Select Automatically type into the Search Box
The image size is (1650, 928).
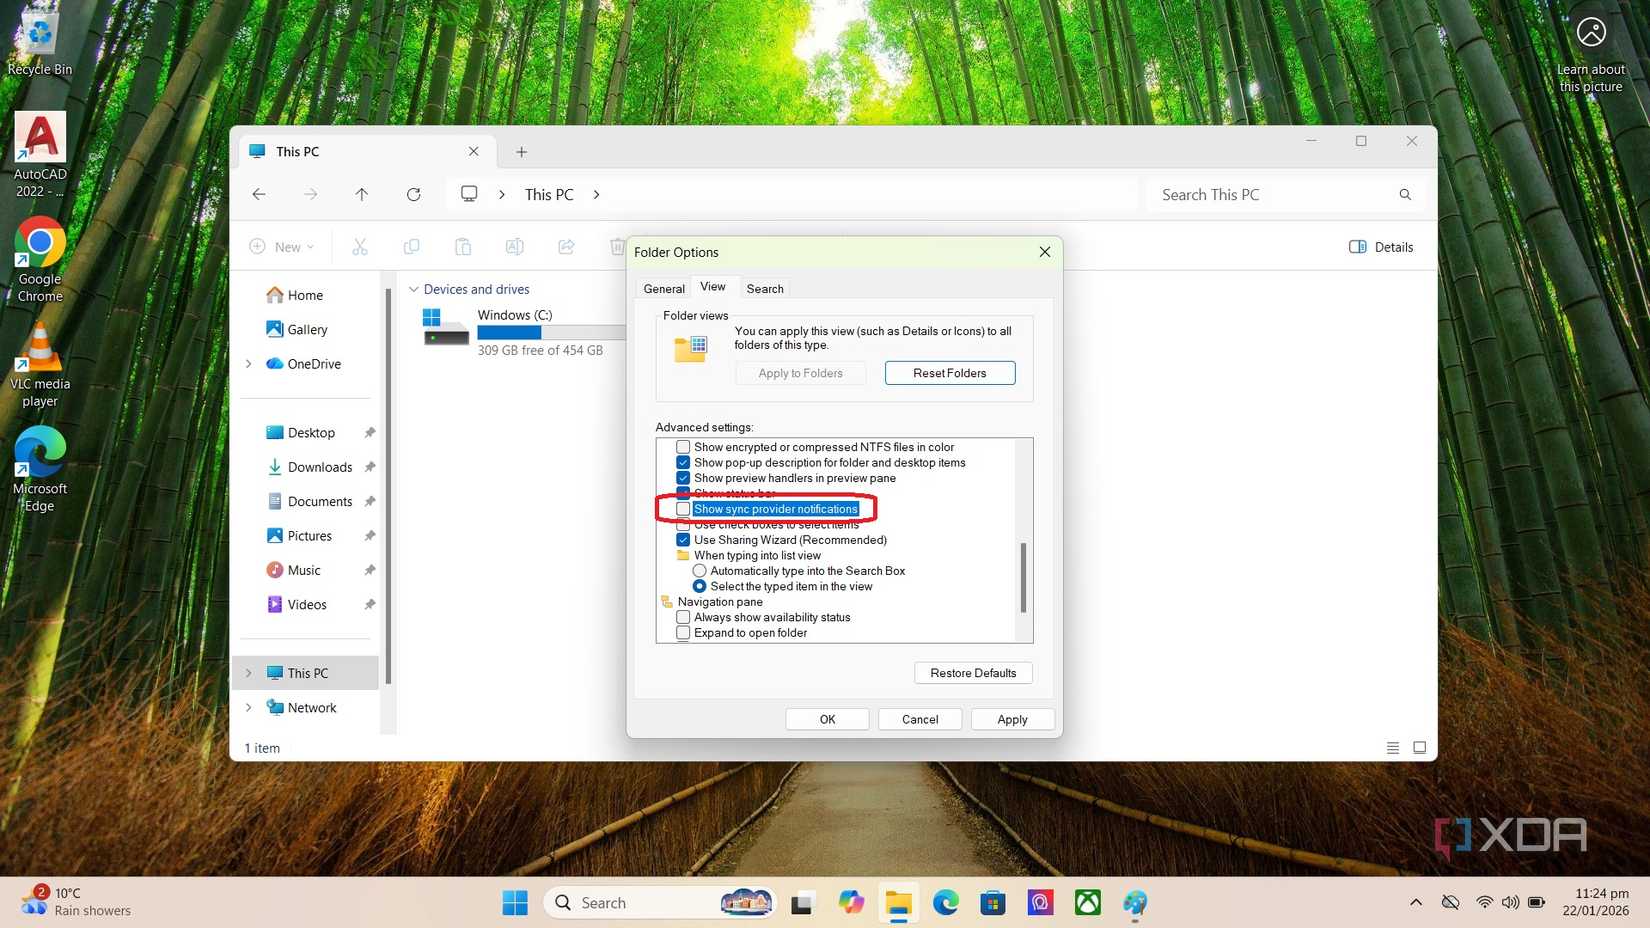[x=700, y=570]
